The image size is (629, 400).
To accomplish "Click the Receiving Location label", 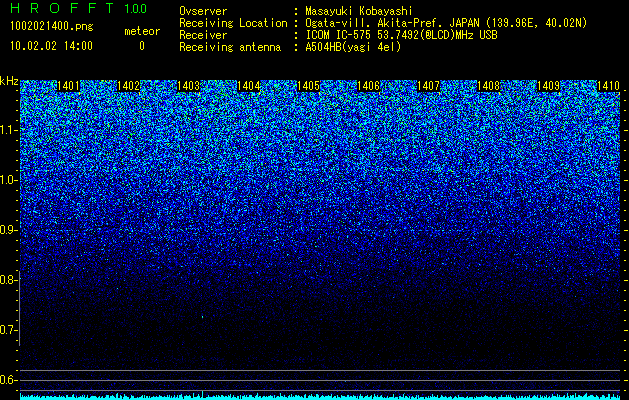I will [x=233, y=23].
